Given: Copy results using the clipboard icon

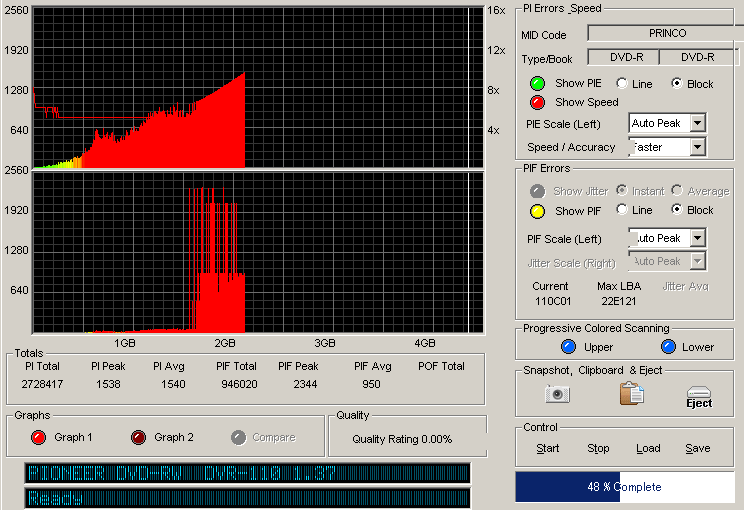Looking at the screenshot, I should point(632,393).
